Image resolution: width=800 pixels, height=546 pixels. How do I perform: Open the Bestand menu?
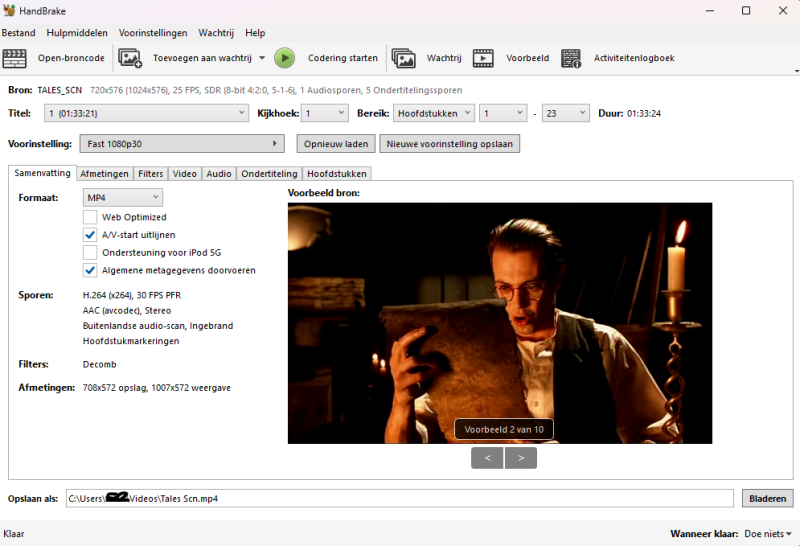[18, 33]
